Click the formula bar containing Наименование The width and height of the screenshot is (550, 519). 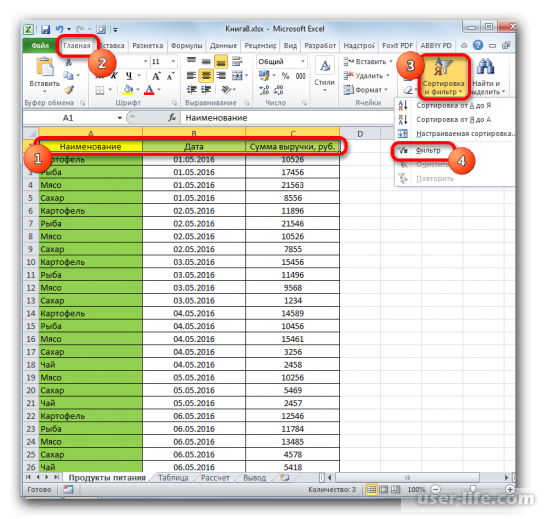pos(287,118)
